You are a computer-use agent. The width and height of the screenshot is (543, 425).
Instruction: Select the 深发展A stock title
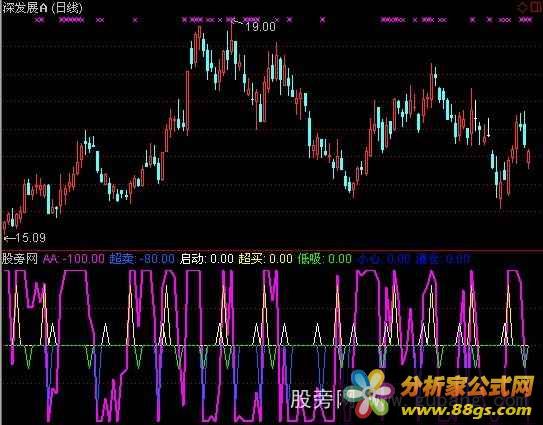click(x=25, y=8)
